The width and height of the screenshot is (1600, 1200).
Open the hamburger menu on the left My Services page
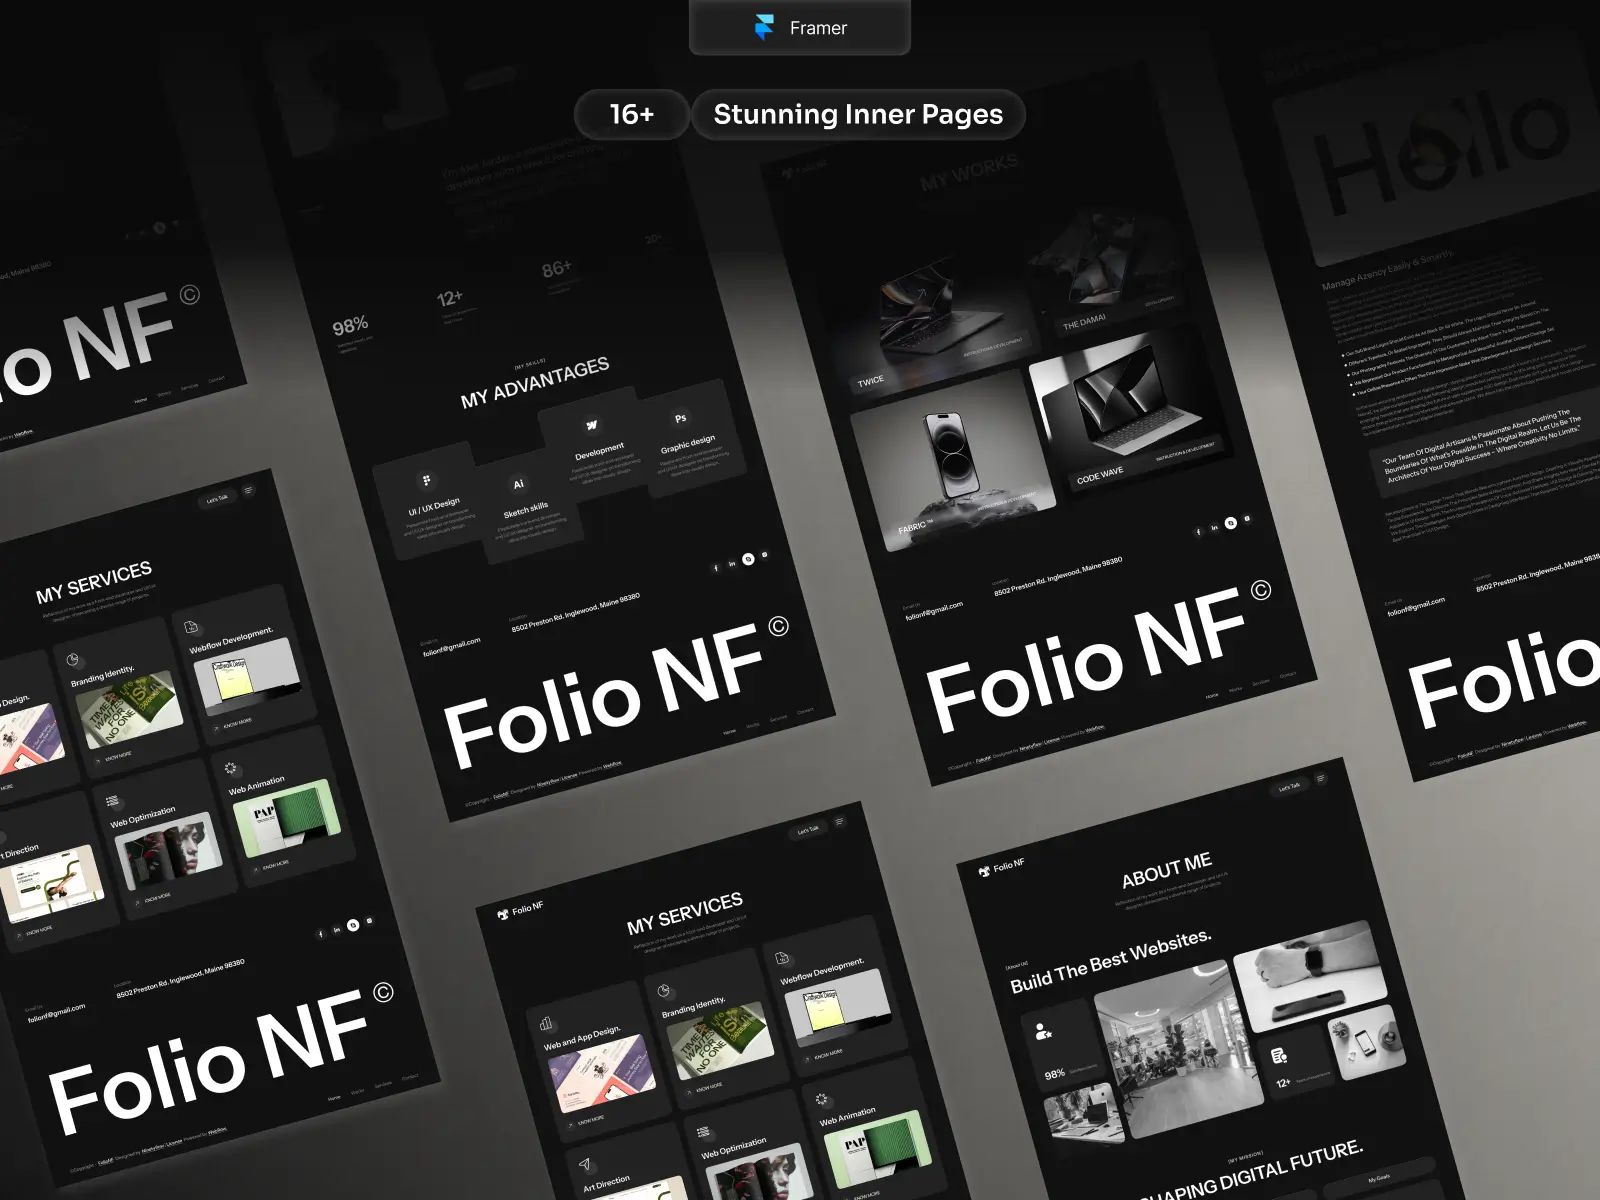[x=249, y=490]
